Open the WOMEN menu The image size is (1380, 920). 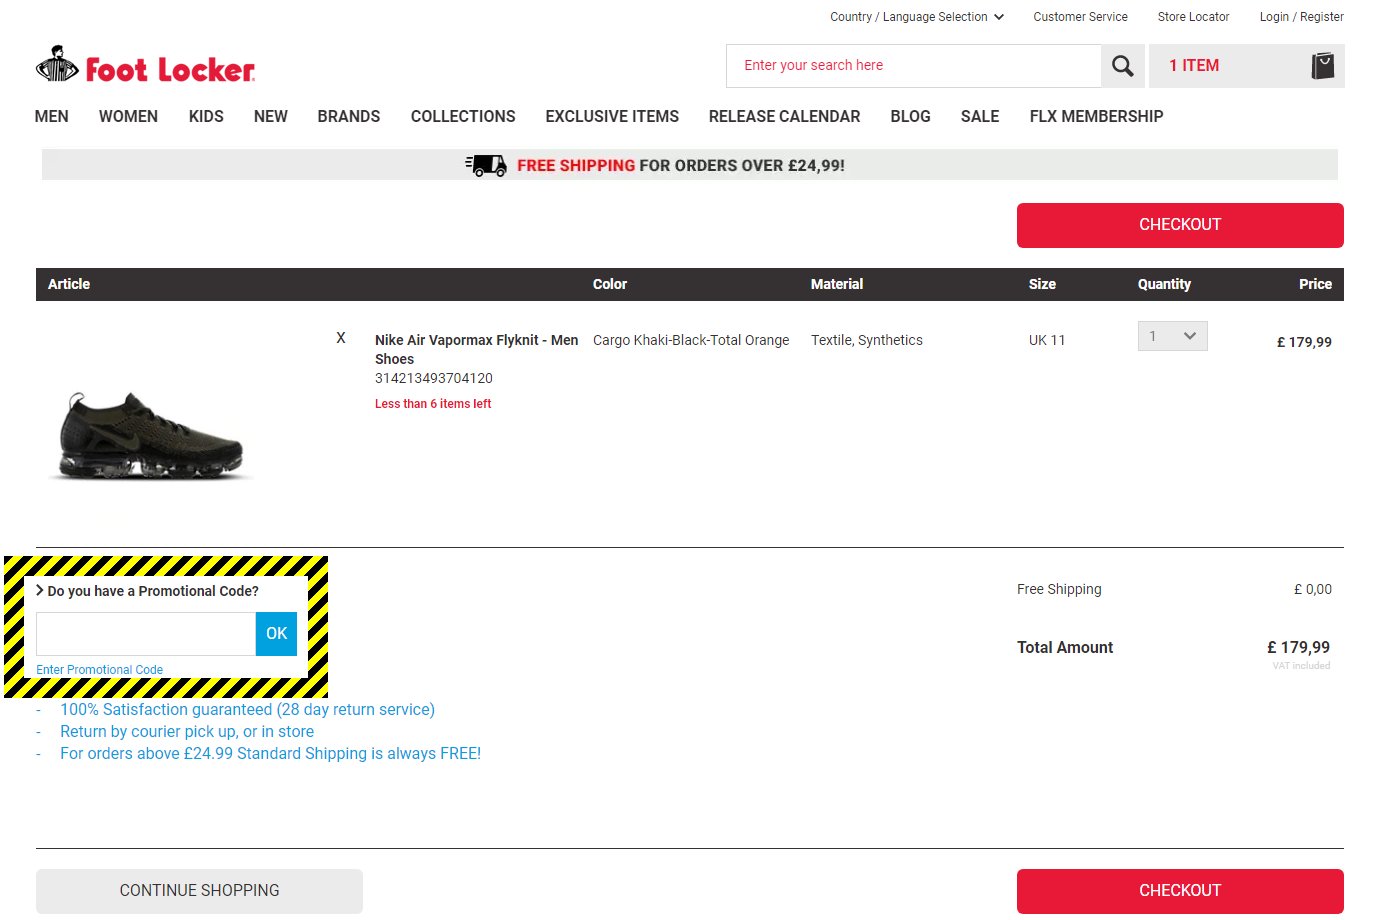pyautogui.click(x=128, y=116)
